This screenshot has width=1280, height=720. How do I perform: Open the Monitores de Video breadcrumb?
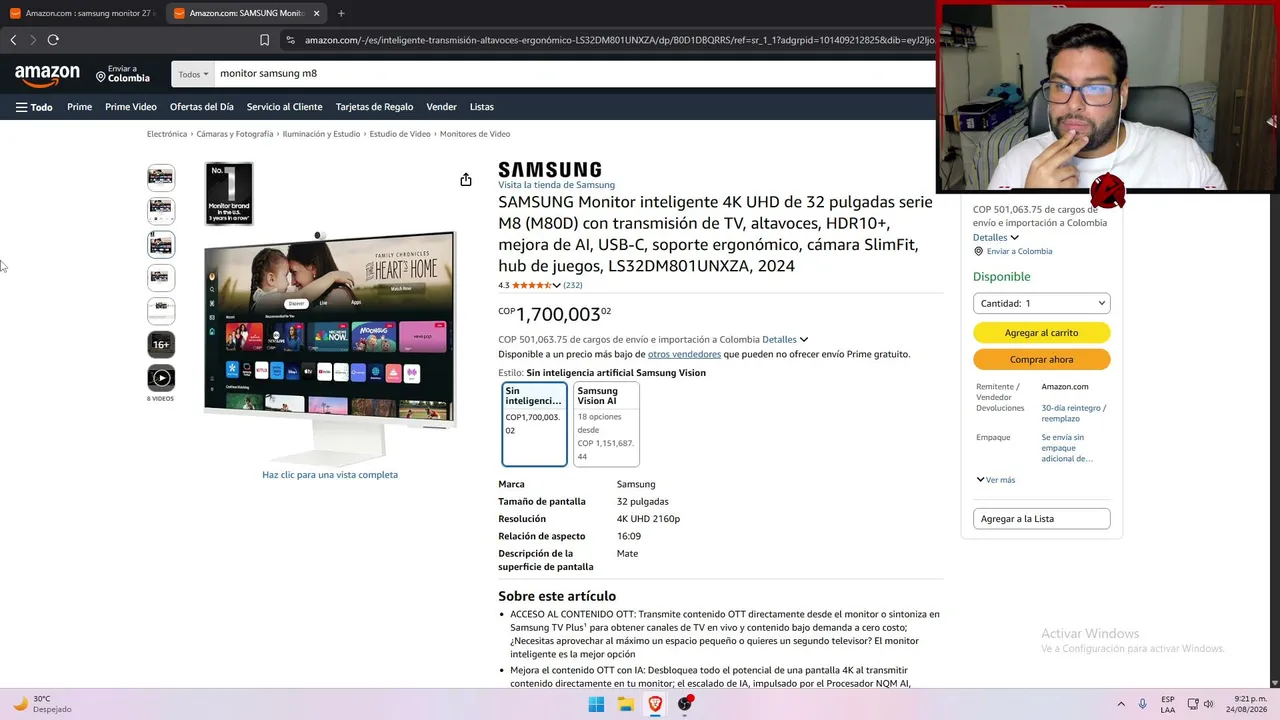[475, 134]
